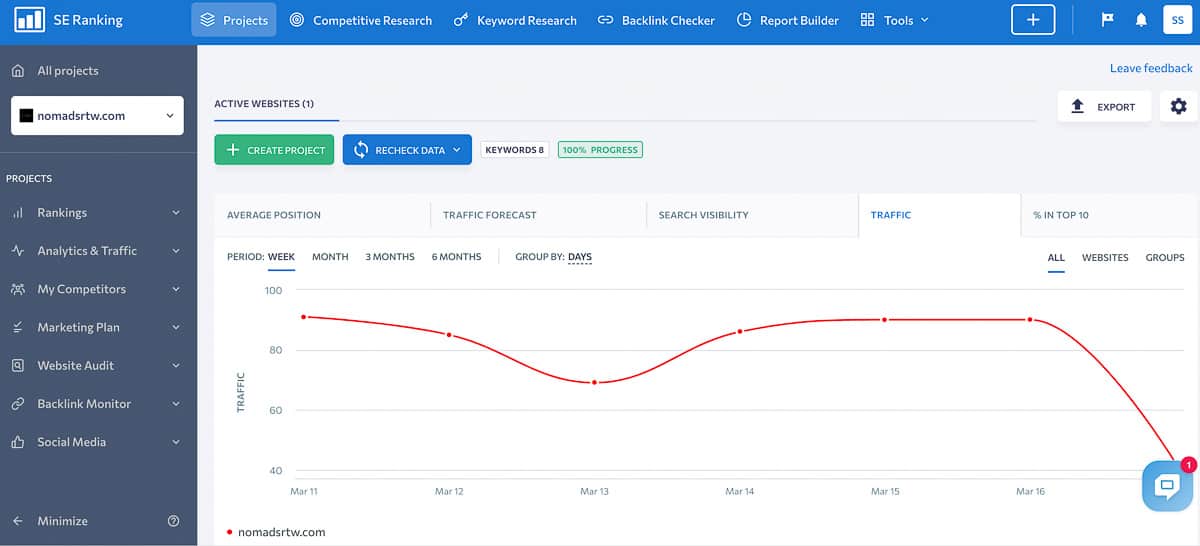Toggle nomadsrtw.com red legend marker
This screenshot has height=546, width=1200.
(x=230, y=532)
